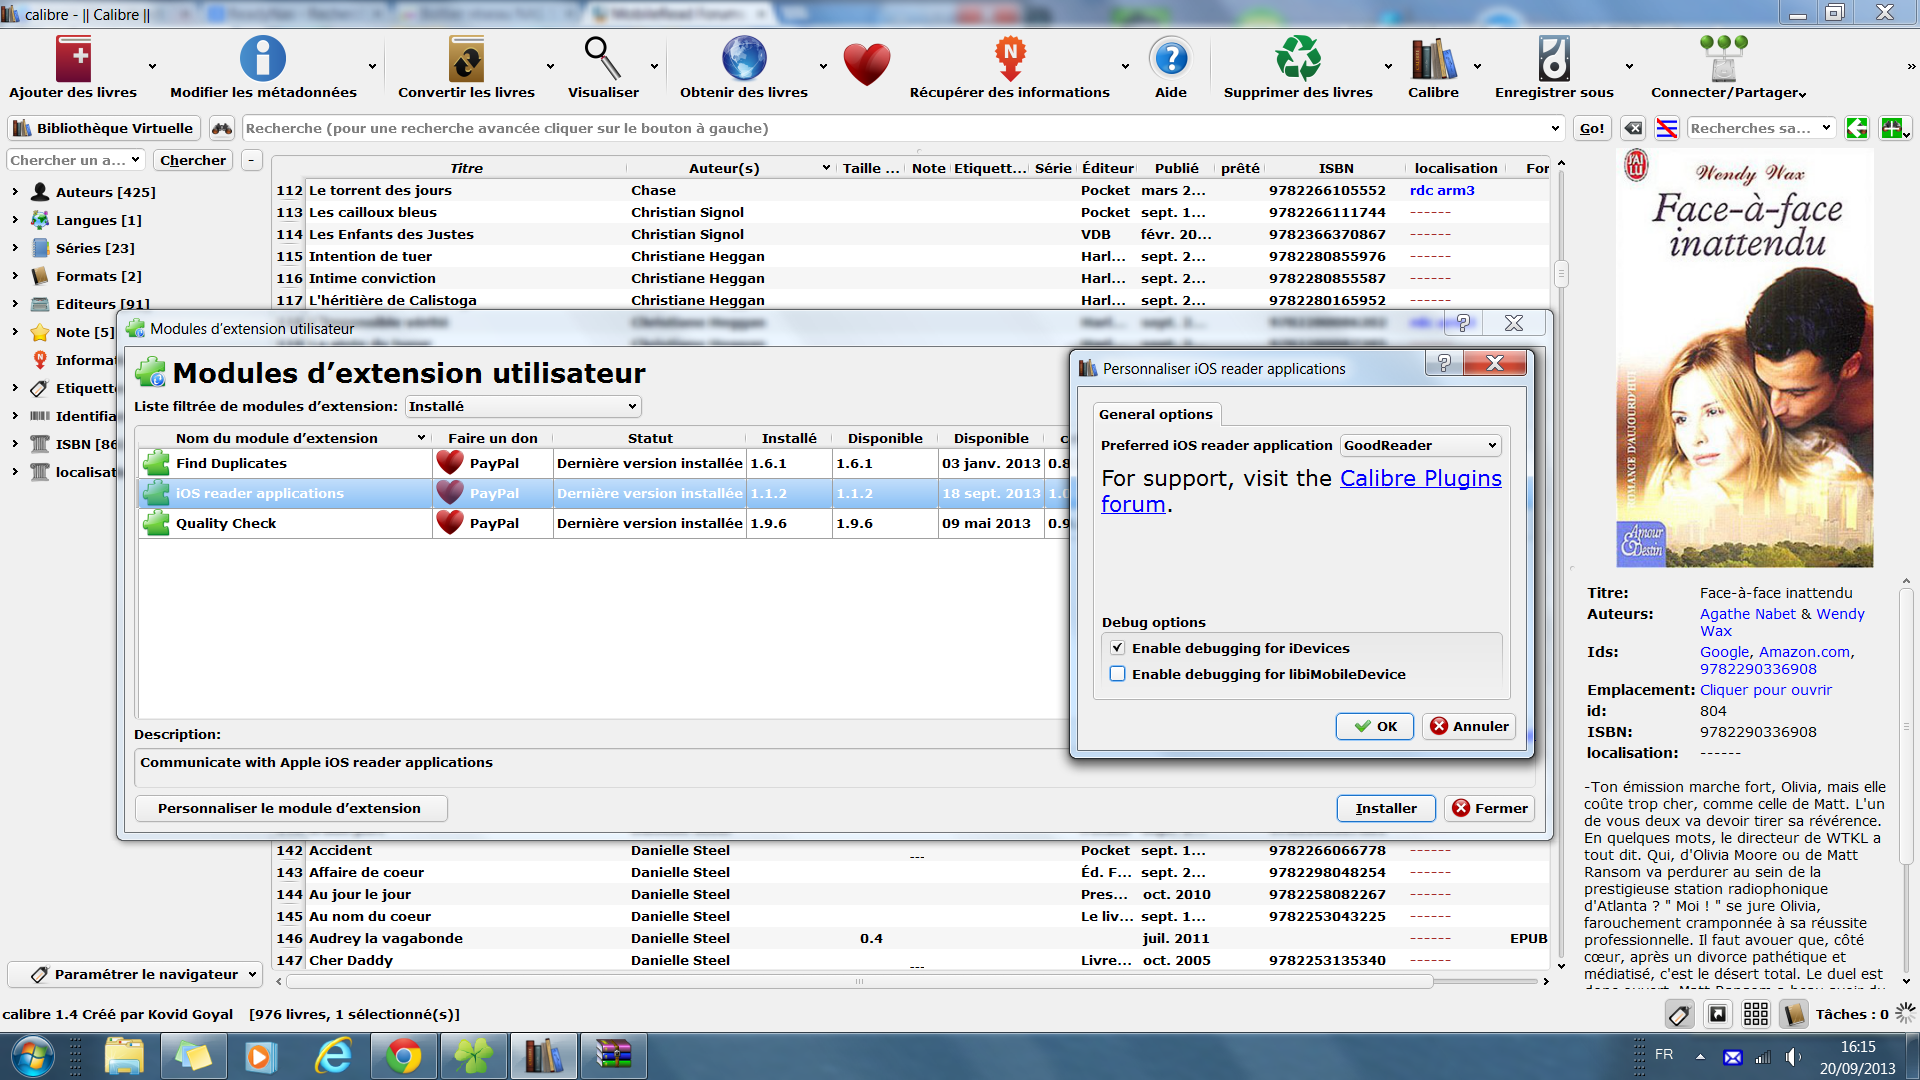1920x1080 pixels.
Task: Click Personnaliser le module d'extension button
Action: click(289, 808)
